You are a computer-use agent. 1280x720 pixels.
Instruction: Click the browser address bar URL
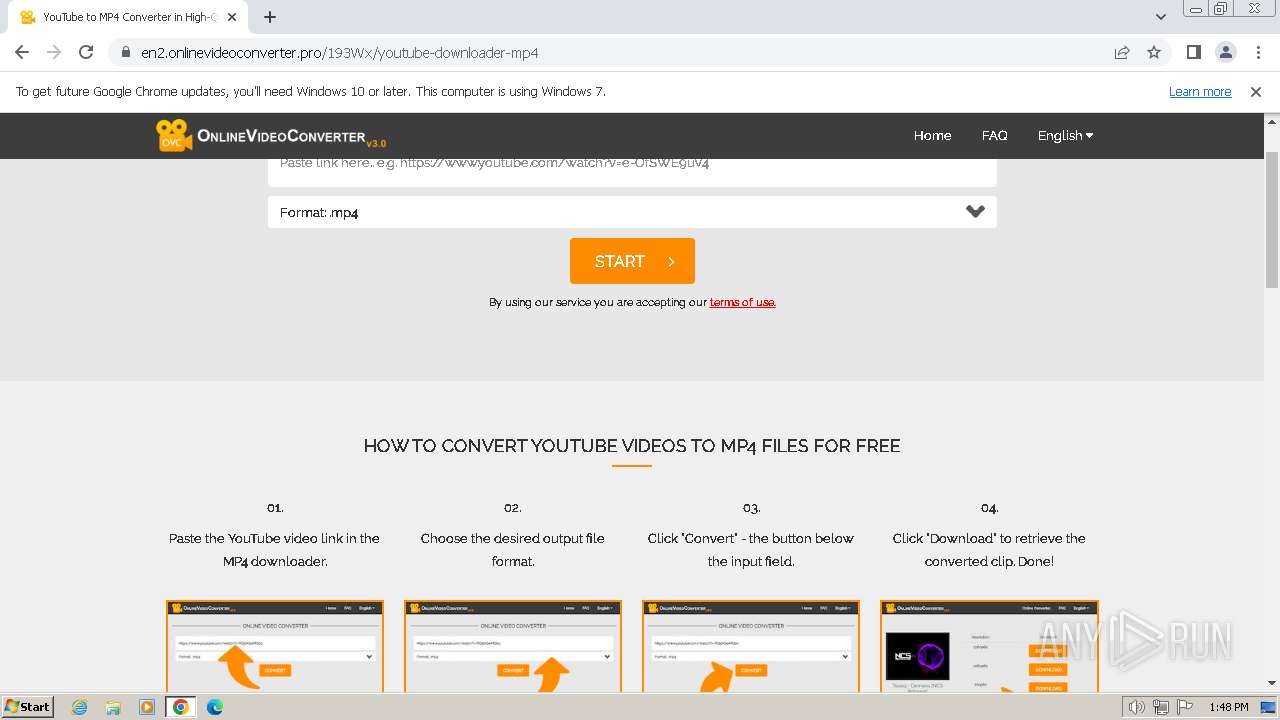(x=340, y=52)
